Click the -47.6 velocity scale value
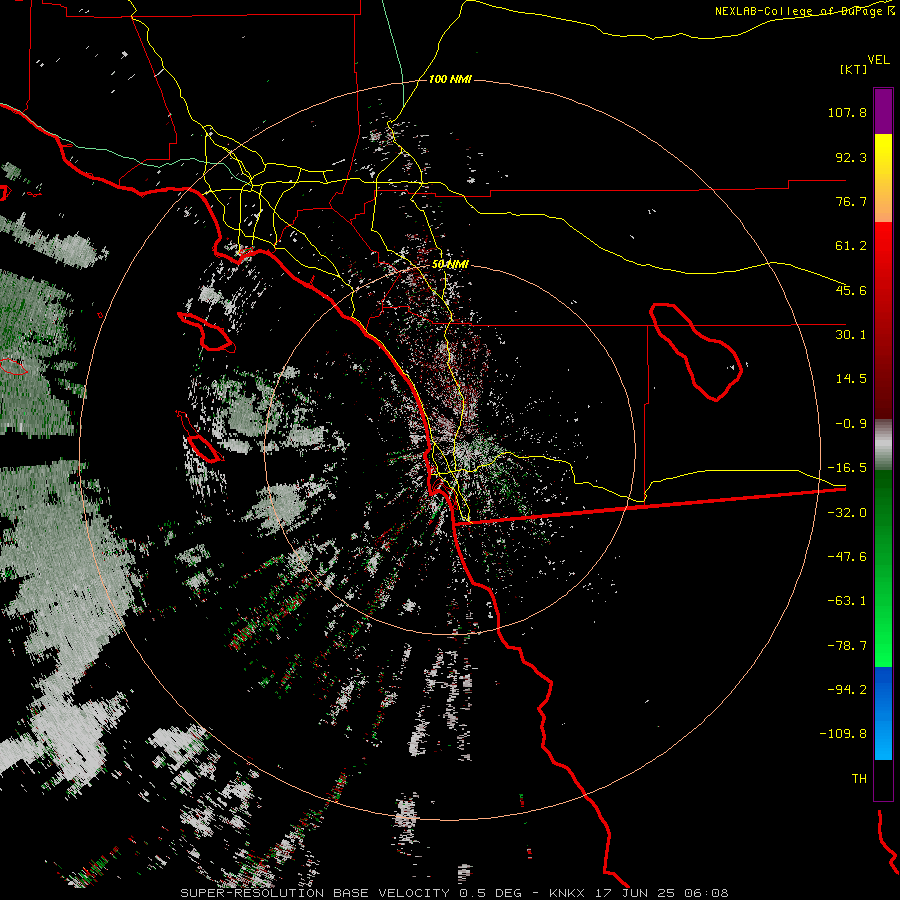900x900 pixels. pos(847,557)
